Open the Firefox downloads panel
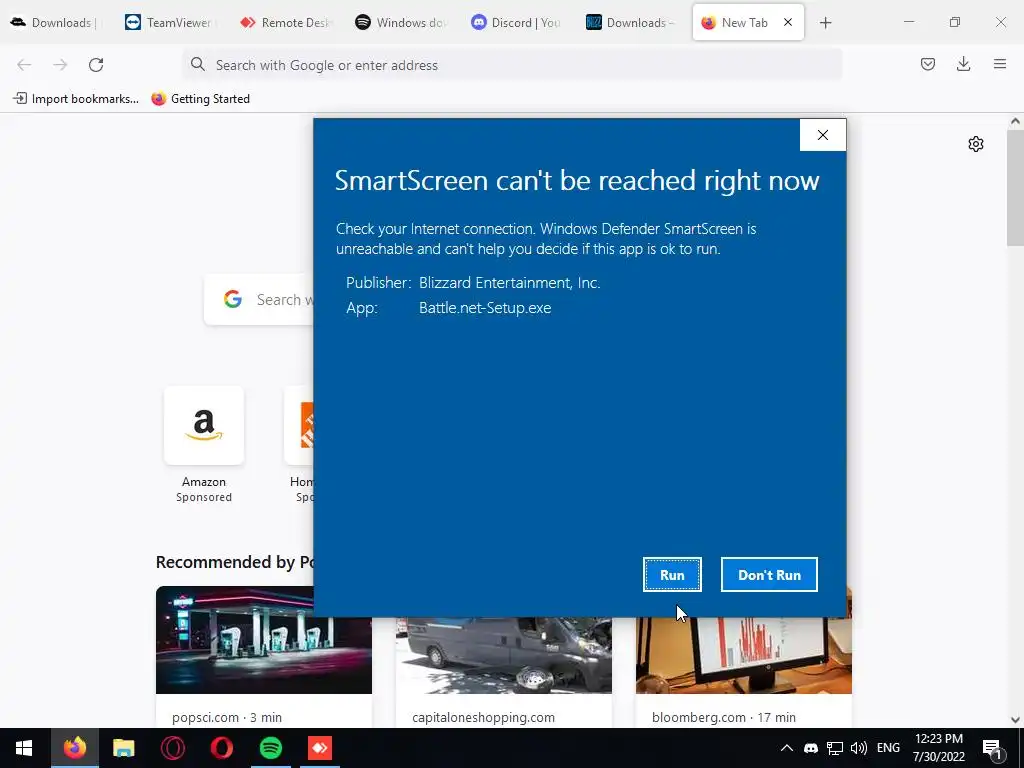Image resolution: width=1024 pixels, height=768 pixels. (963, 64)
